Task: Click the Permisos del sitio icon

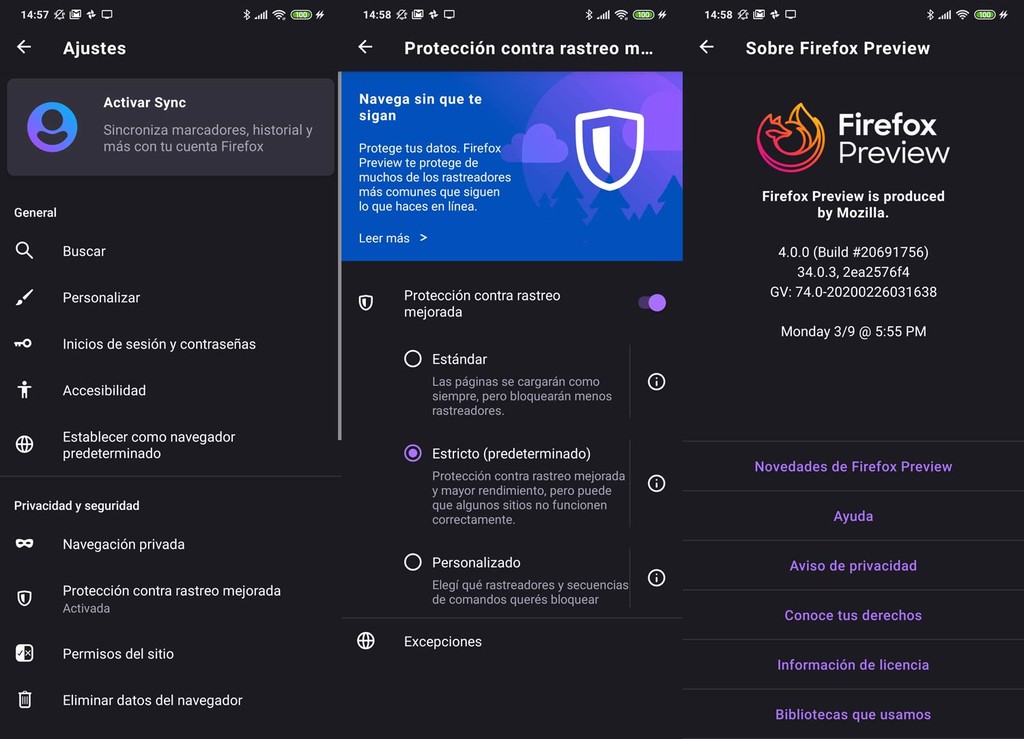Action: (24, 653)
